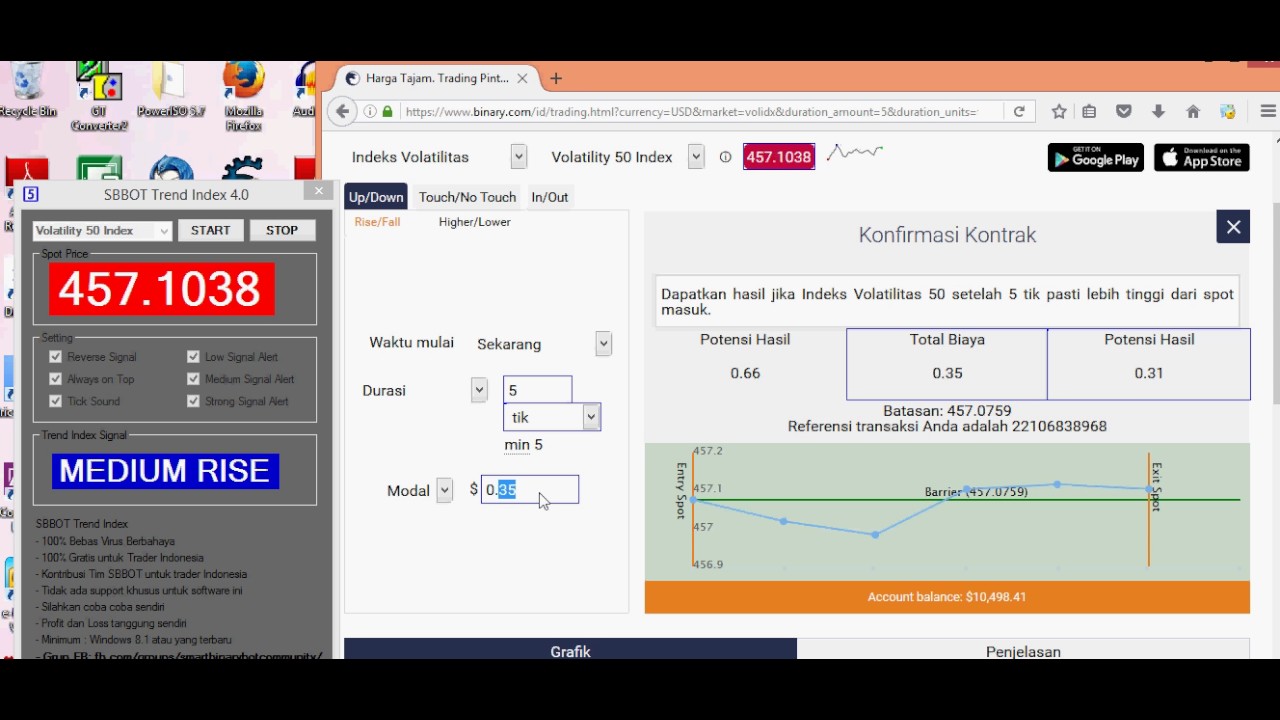The width and height of the screenshot is (1280, 720).
Task: Click the site info icon in address bar
Action: pyautogui.click(x=371, y=112)
